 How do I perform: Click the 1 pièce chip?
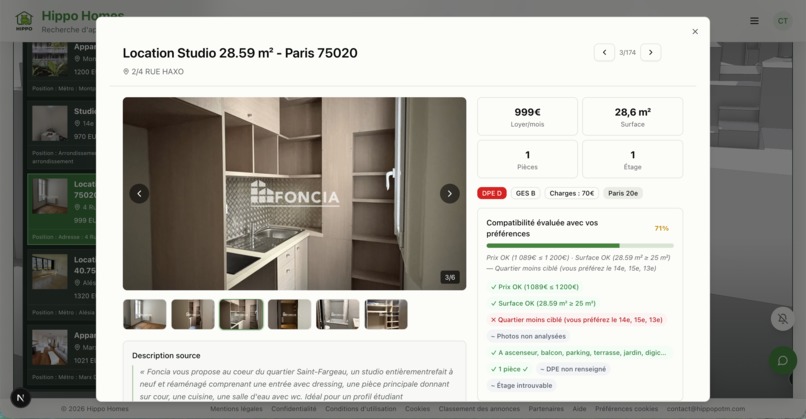click(509, 369)
